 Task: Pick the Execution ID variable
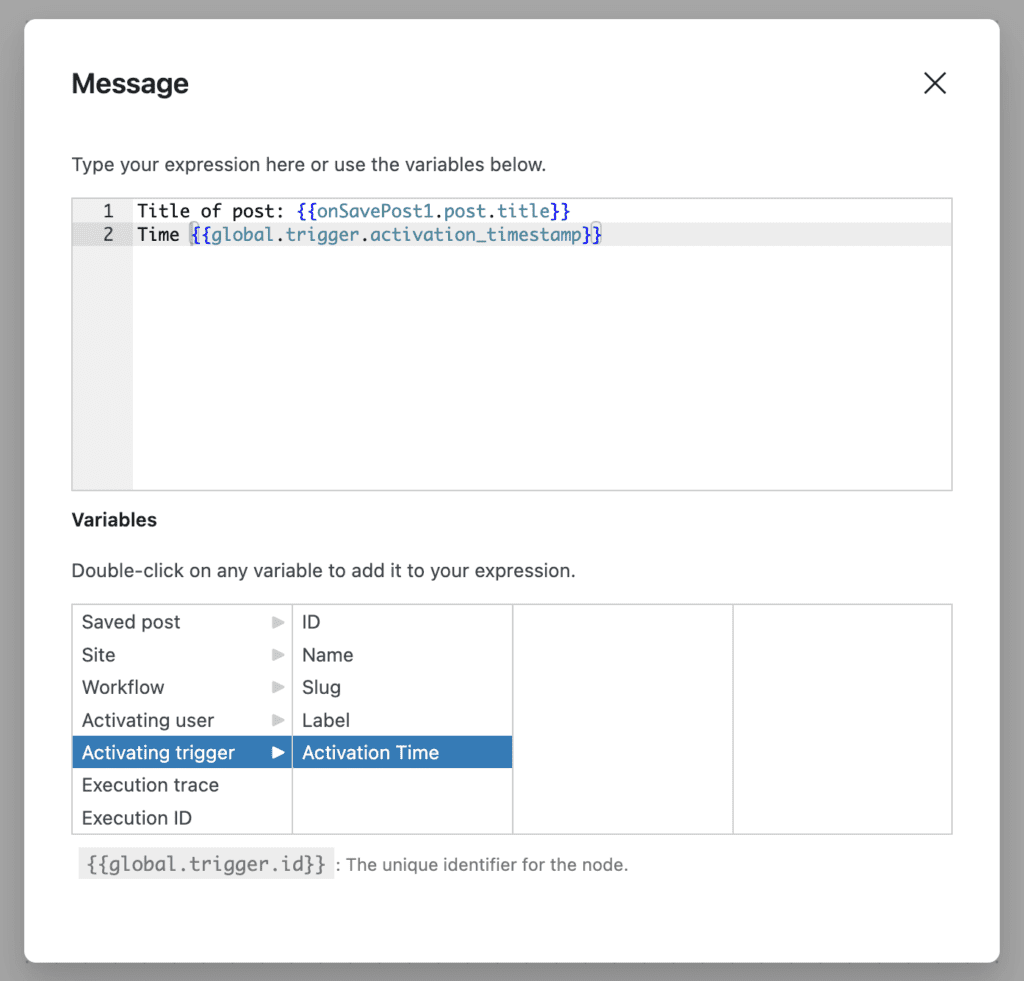pos(137,818)
